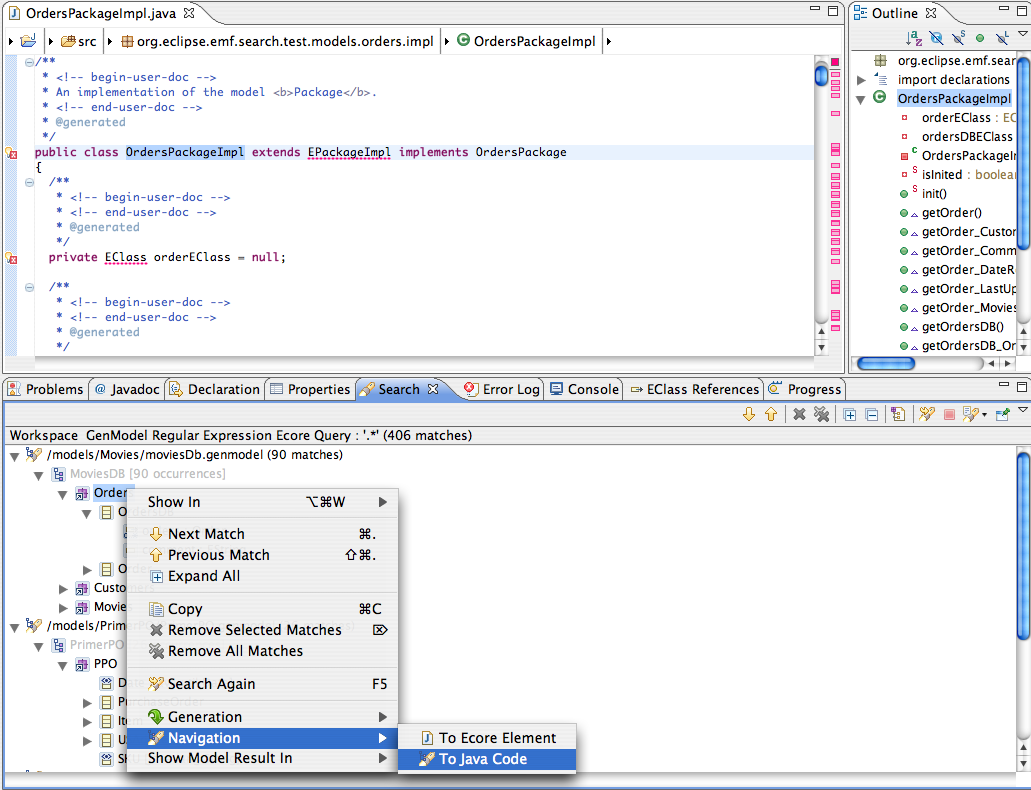The width and height of the screenshot is (1031, 790).
Task: Click Outline horizontal scrollbar thumb
Action: point(886,363)
